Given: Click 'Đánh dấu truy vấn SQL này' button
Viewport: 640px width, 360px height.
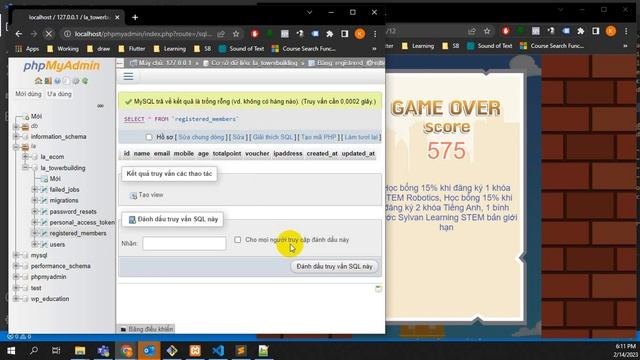Looking at the screenshot, I should tap(334, 267).
